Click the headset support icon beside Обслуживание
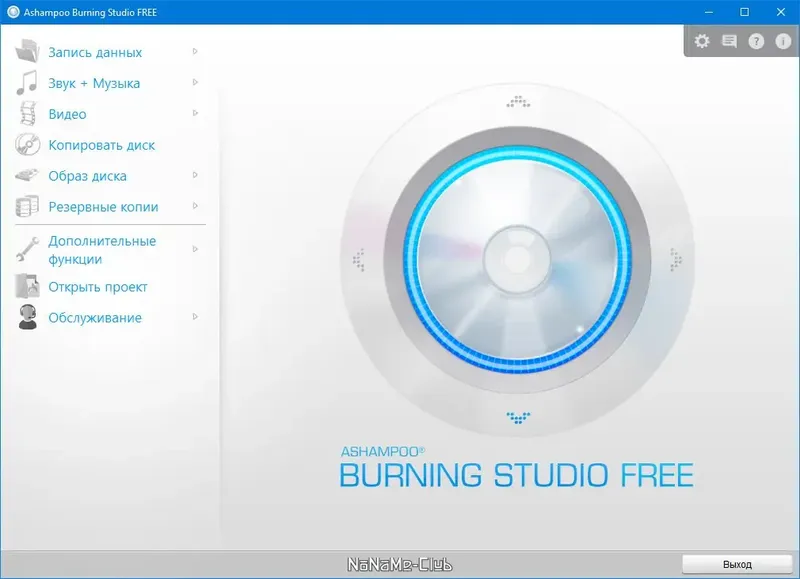This screenshot has width=800, height=579. tap(28, 317)
